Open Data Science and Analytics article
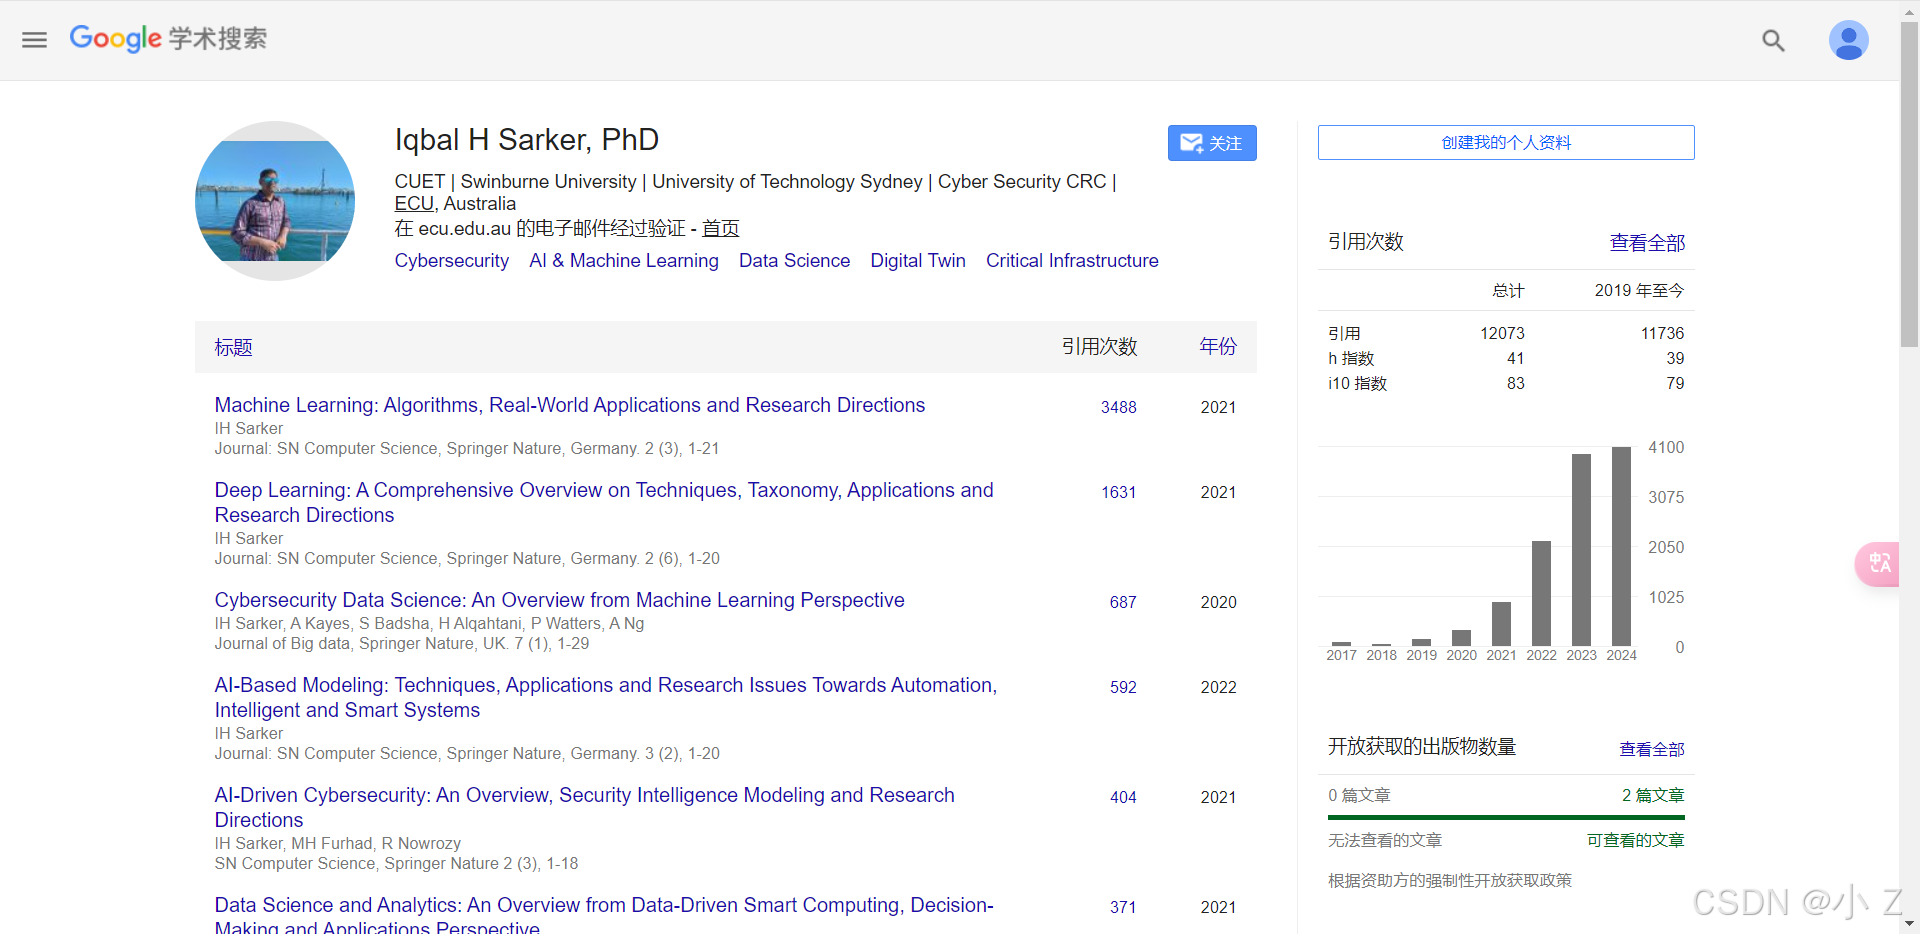 pos(604,916)
